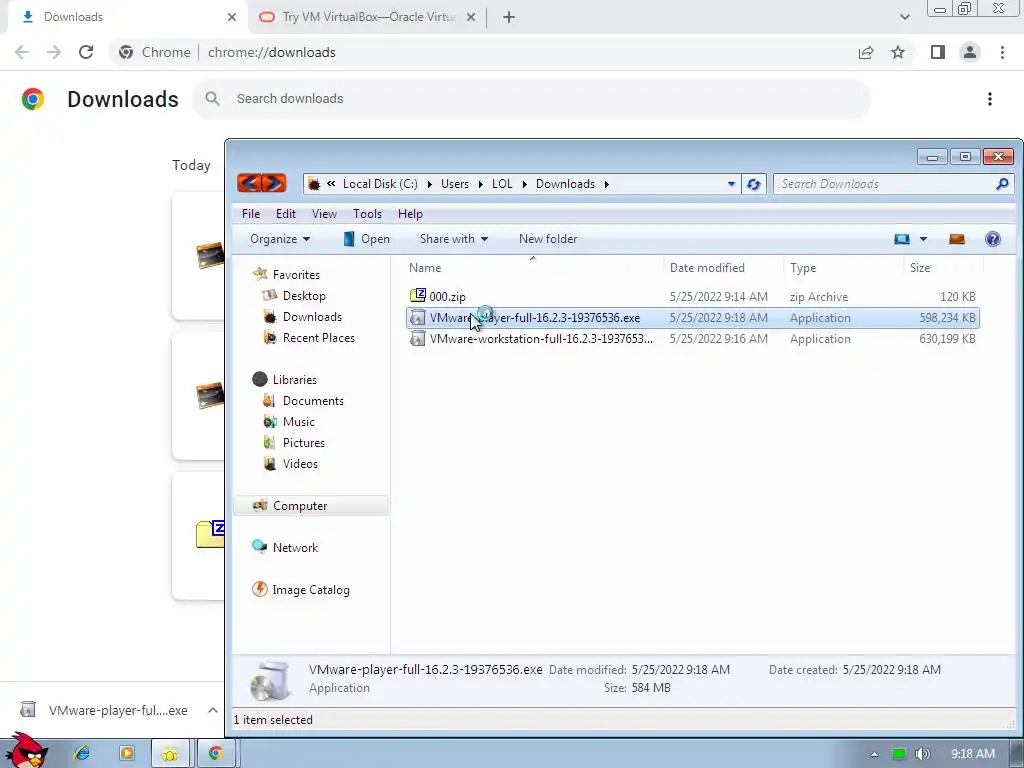
Task: Open Image Catalog in sidebar
Action: (311, 590)
